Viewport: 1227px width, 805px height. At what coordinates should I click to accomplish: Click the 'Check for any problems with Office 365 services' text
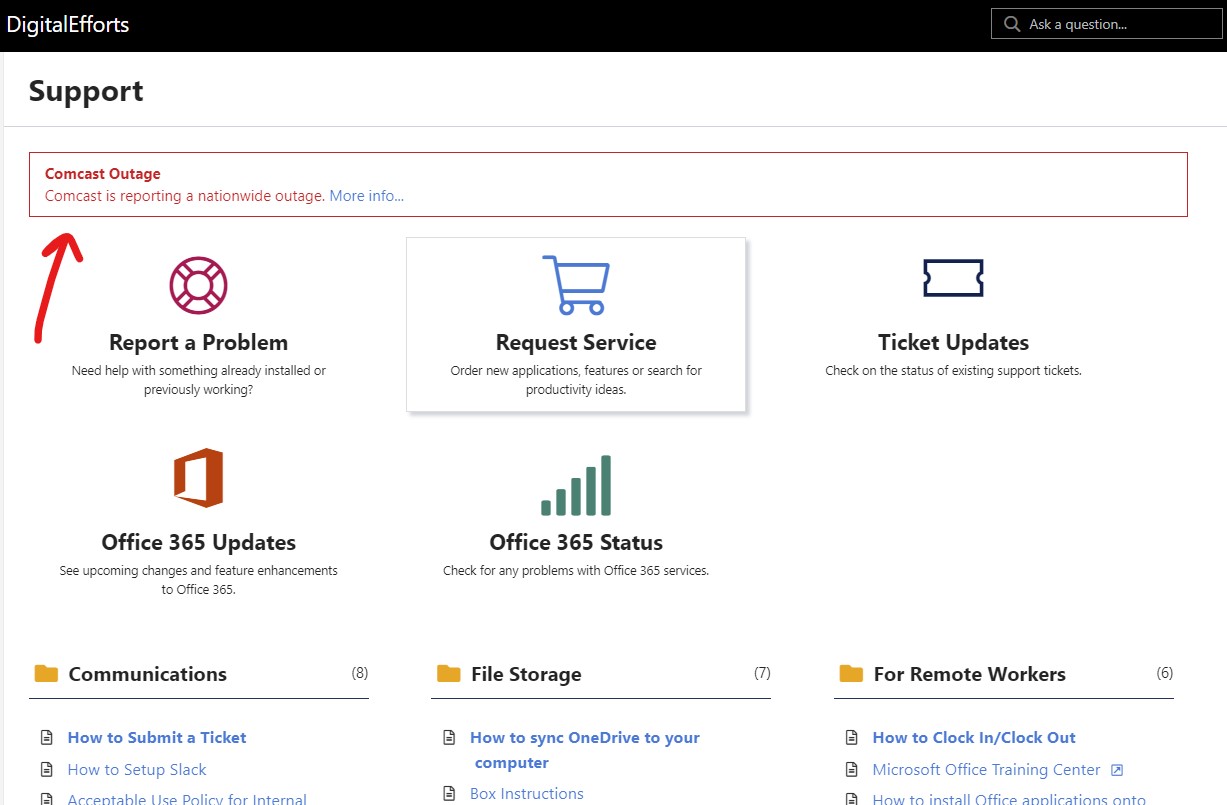tap(576, 571)
